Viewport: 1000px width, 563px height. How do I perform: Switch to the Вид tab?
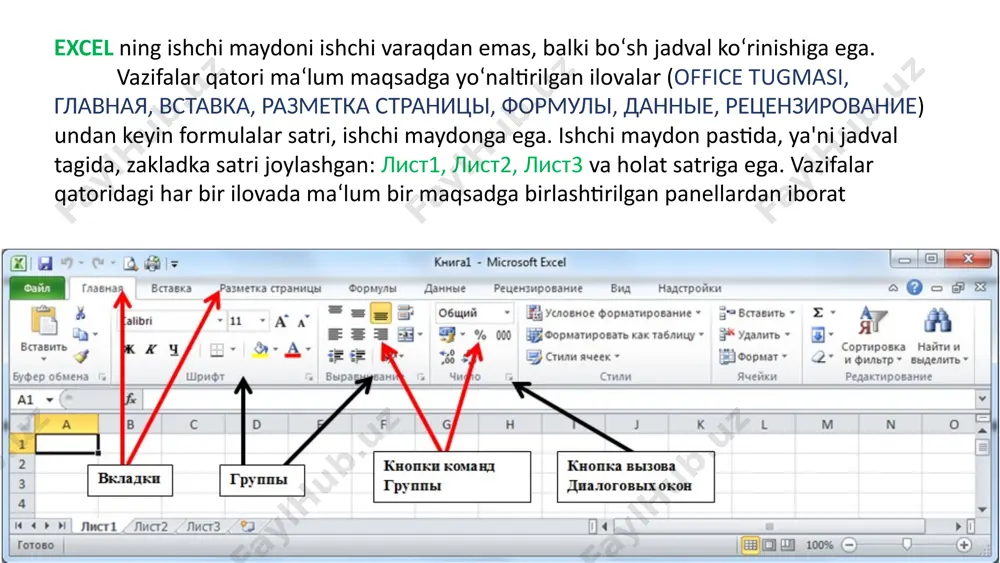click(x=620, y=288)
